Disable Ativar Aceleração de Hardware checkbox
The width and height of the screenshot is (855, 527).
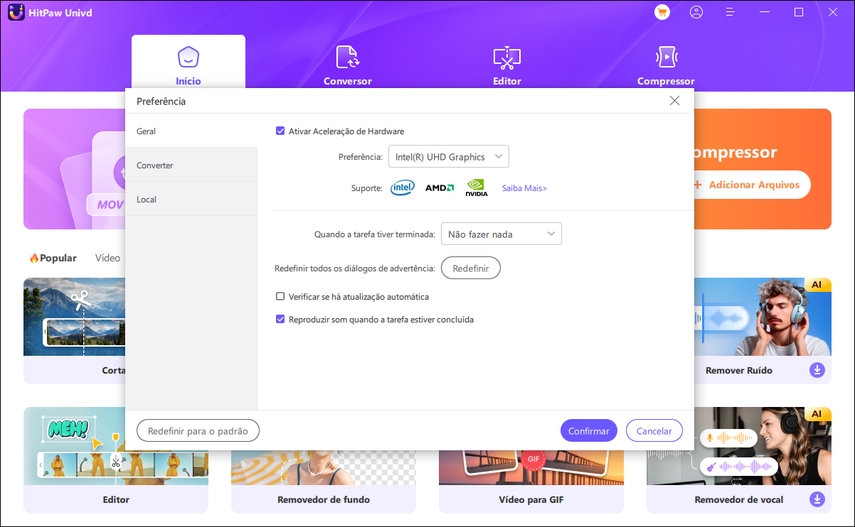click(x=280, y=131)
